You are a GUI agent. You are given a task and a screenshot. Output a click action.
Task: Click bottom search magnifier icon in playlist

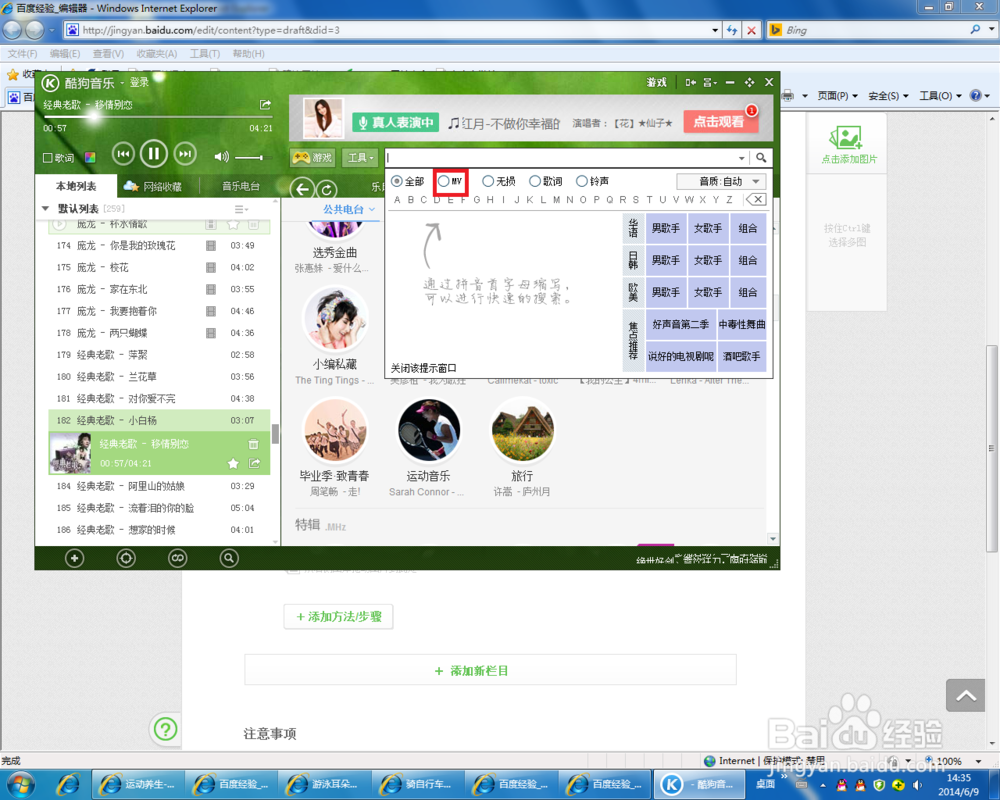coord(228,558)
